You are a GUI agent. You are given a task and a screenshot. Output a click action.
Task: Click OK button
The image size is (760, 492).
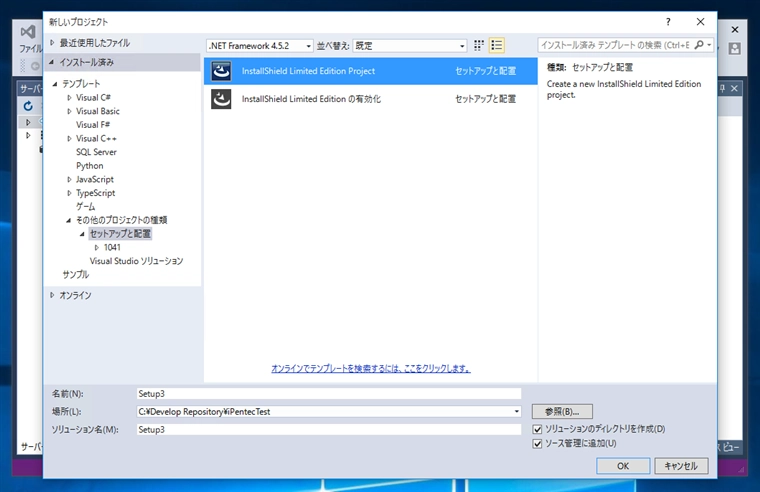coord(623,466)
